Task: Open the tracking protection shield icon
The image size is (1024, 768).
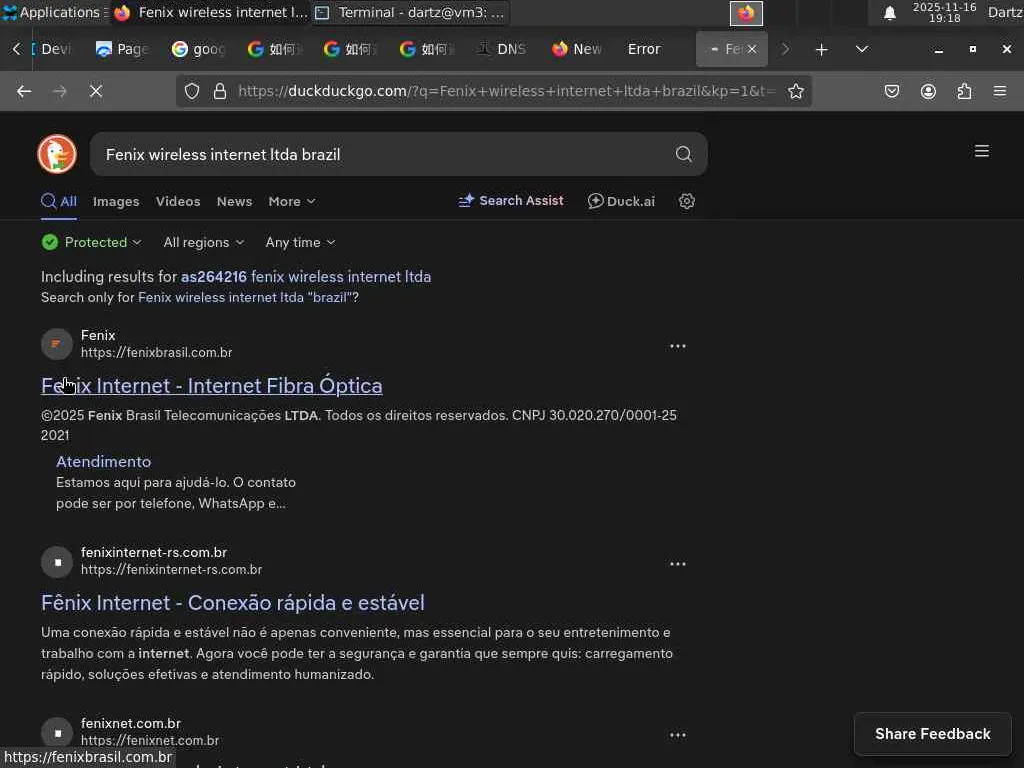Action: tap(191, 91)
